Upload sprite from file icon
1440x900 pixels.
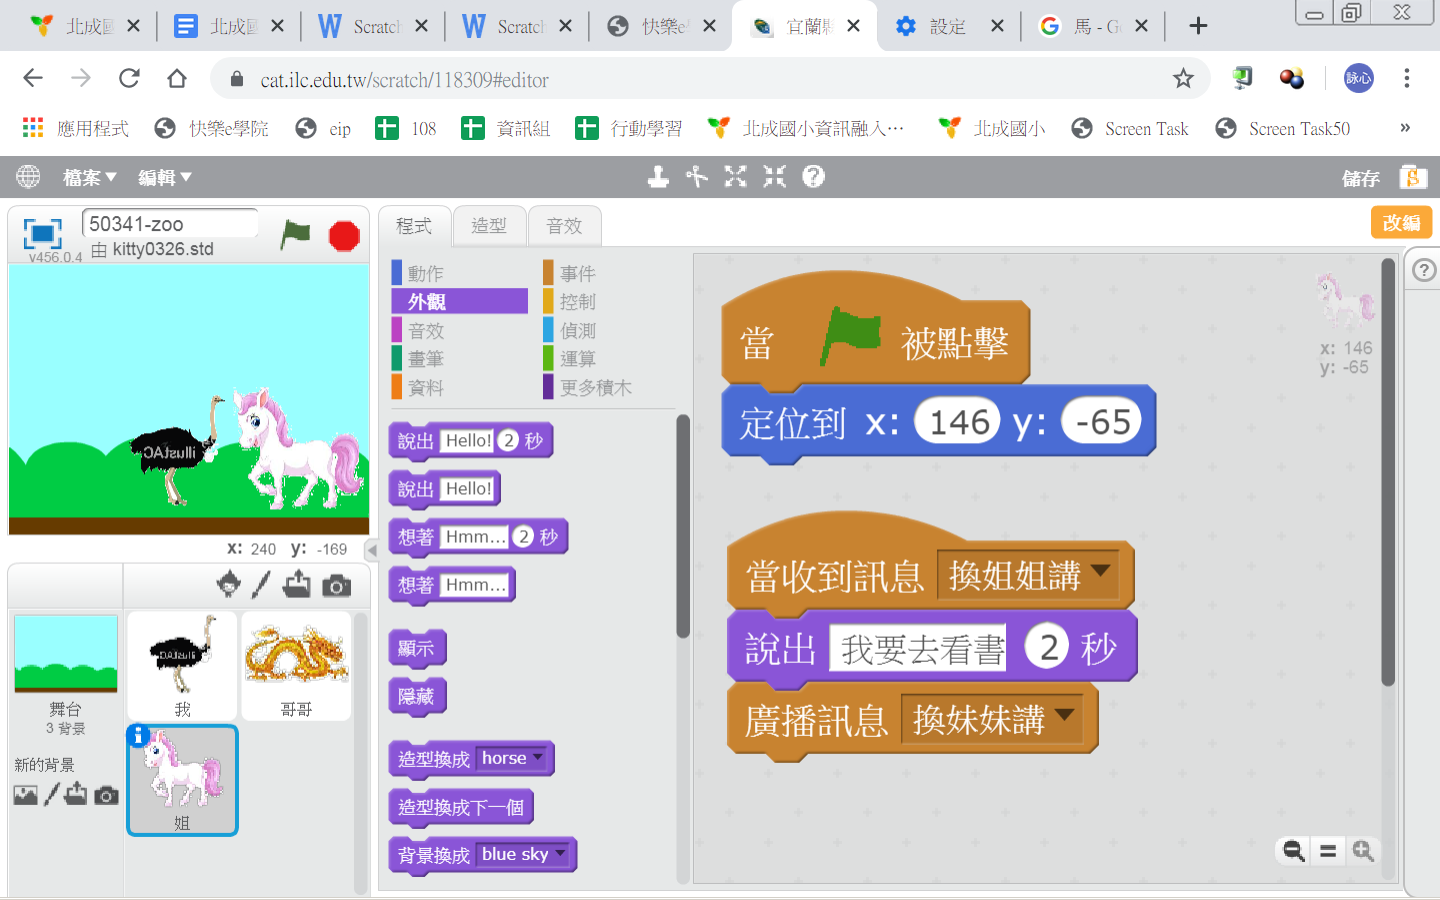[297, 584]
